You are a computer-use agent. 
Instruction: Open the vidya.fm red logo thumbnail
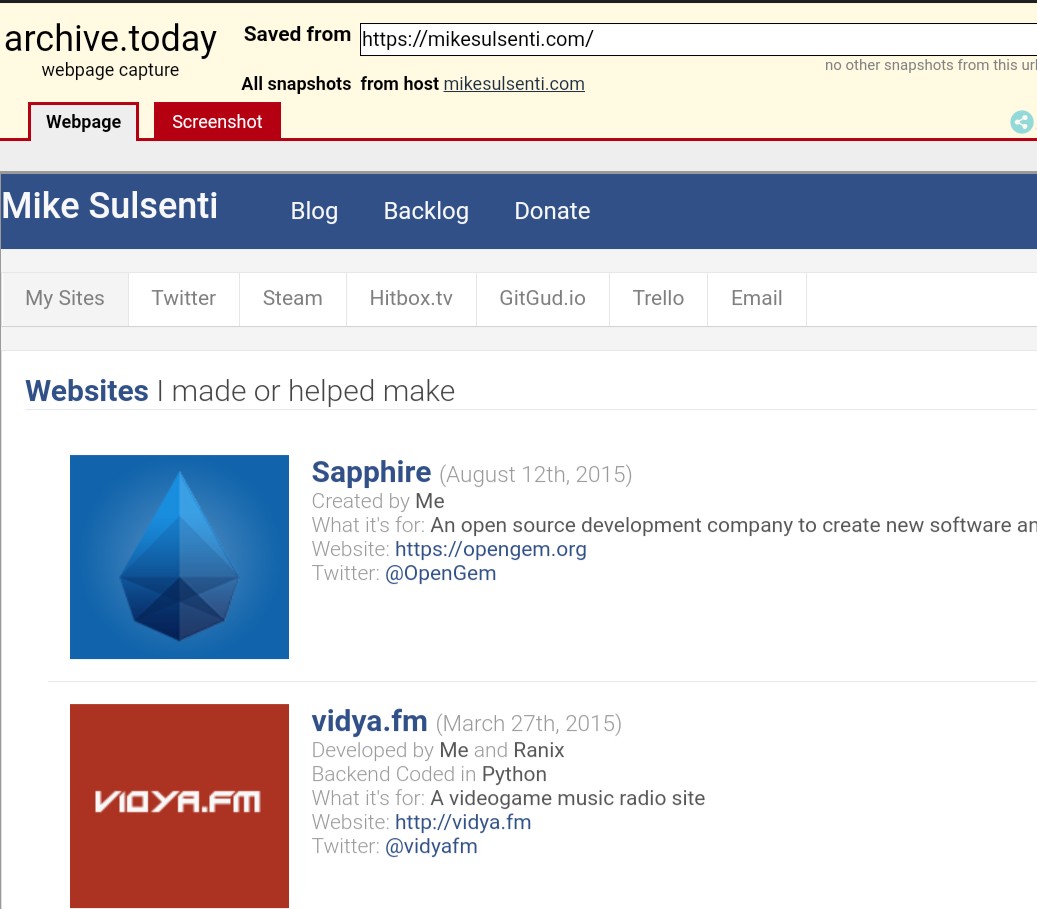(179, 806)
